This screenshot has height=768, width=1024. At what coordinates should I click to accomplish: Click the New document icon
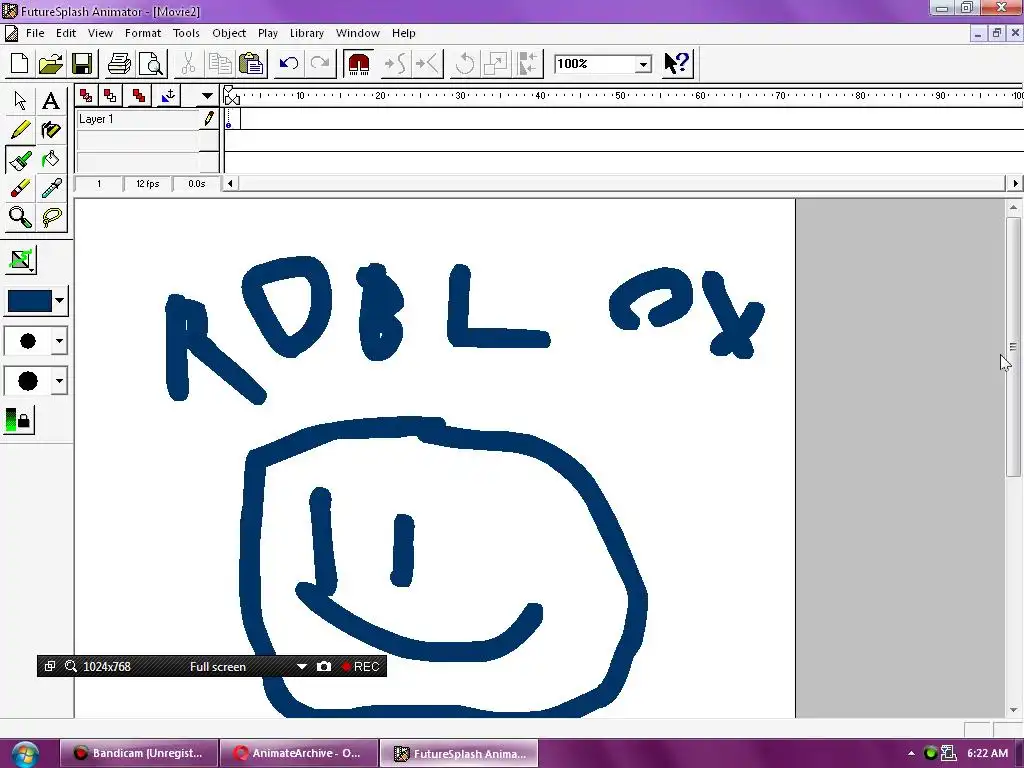[x=20, y=63]
